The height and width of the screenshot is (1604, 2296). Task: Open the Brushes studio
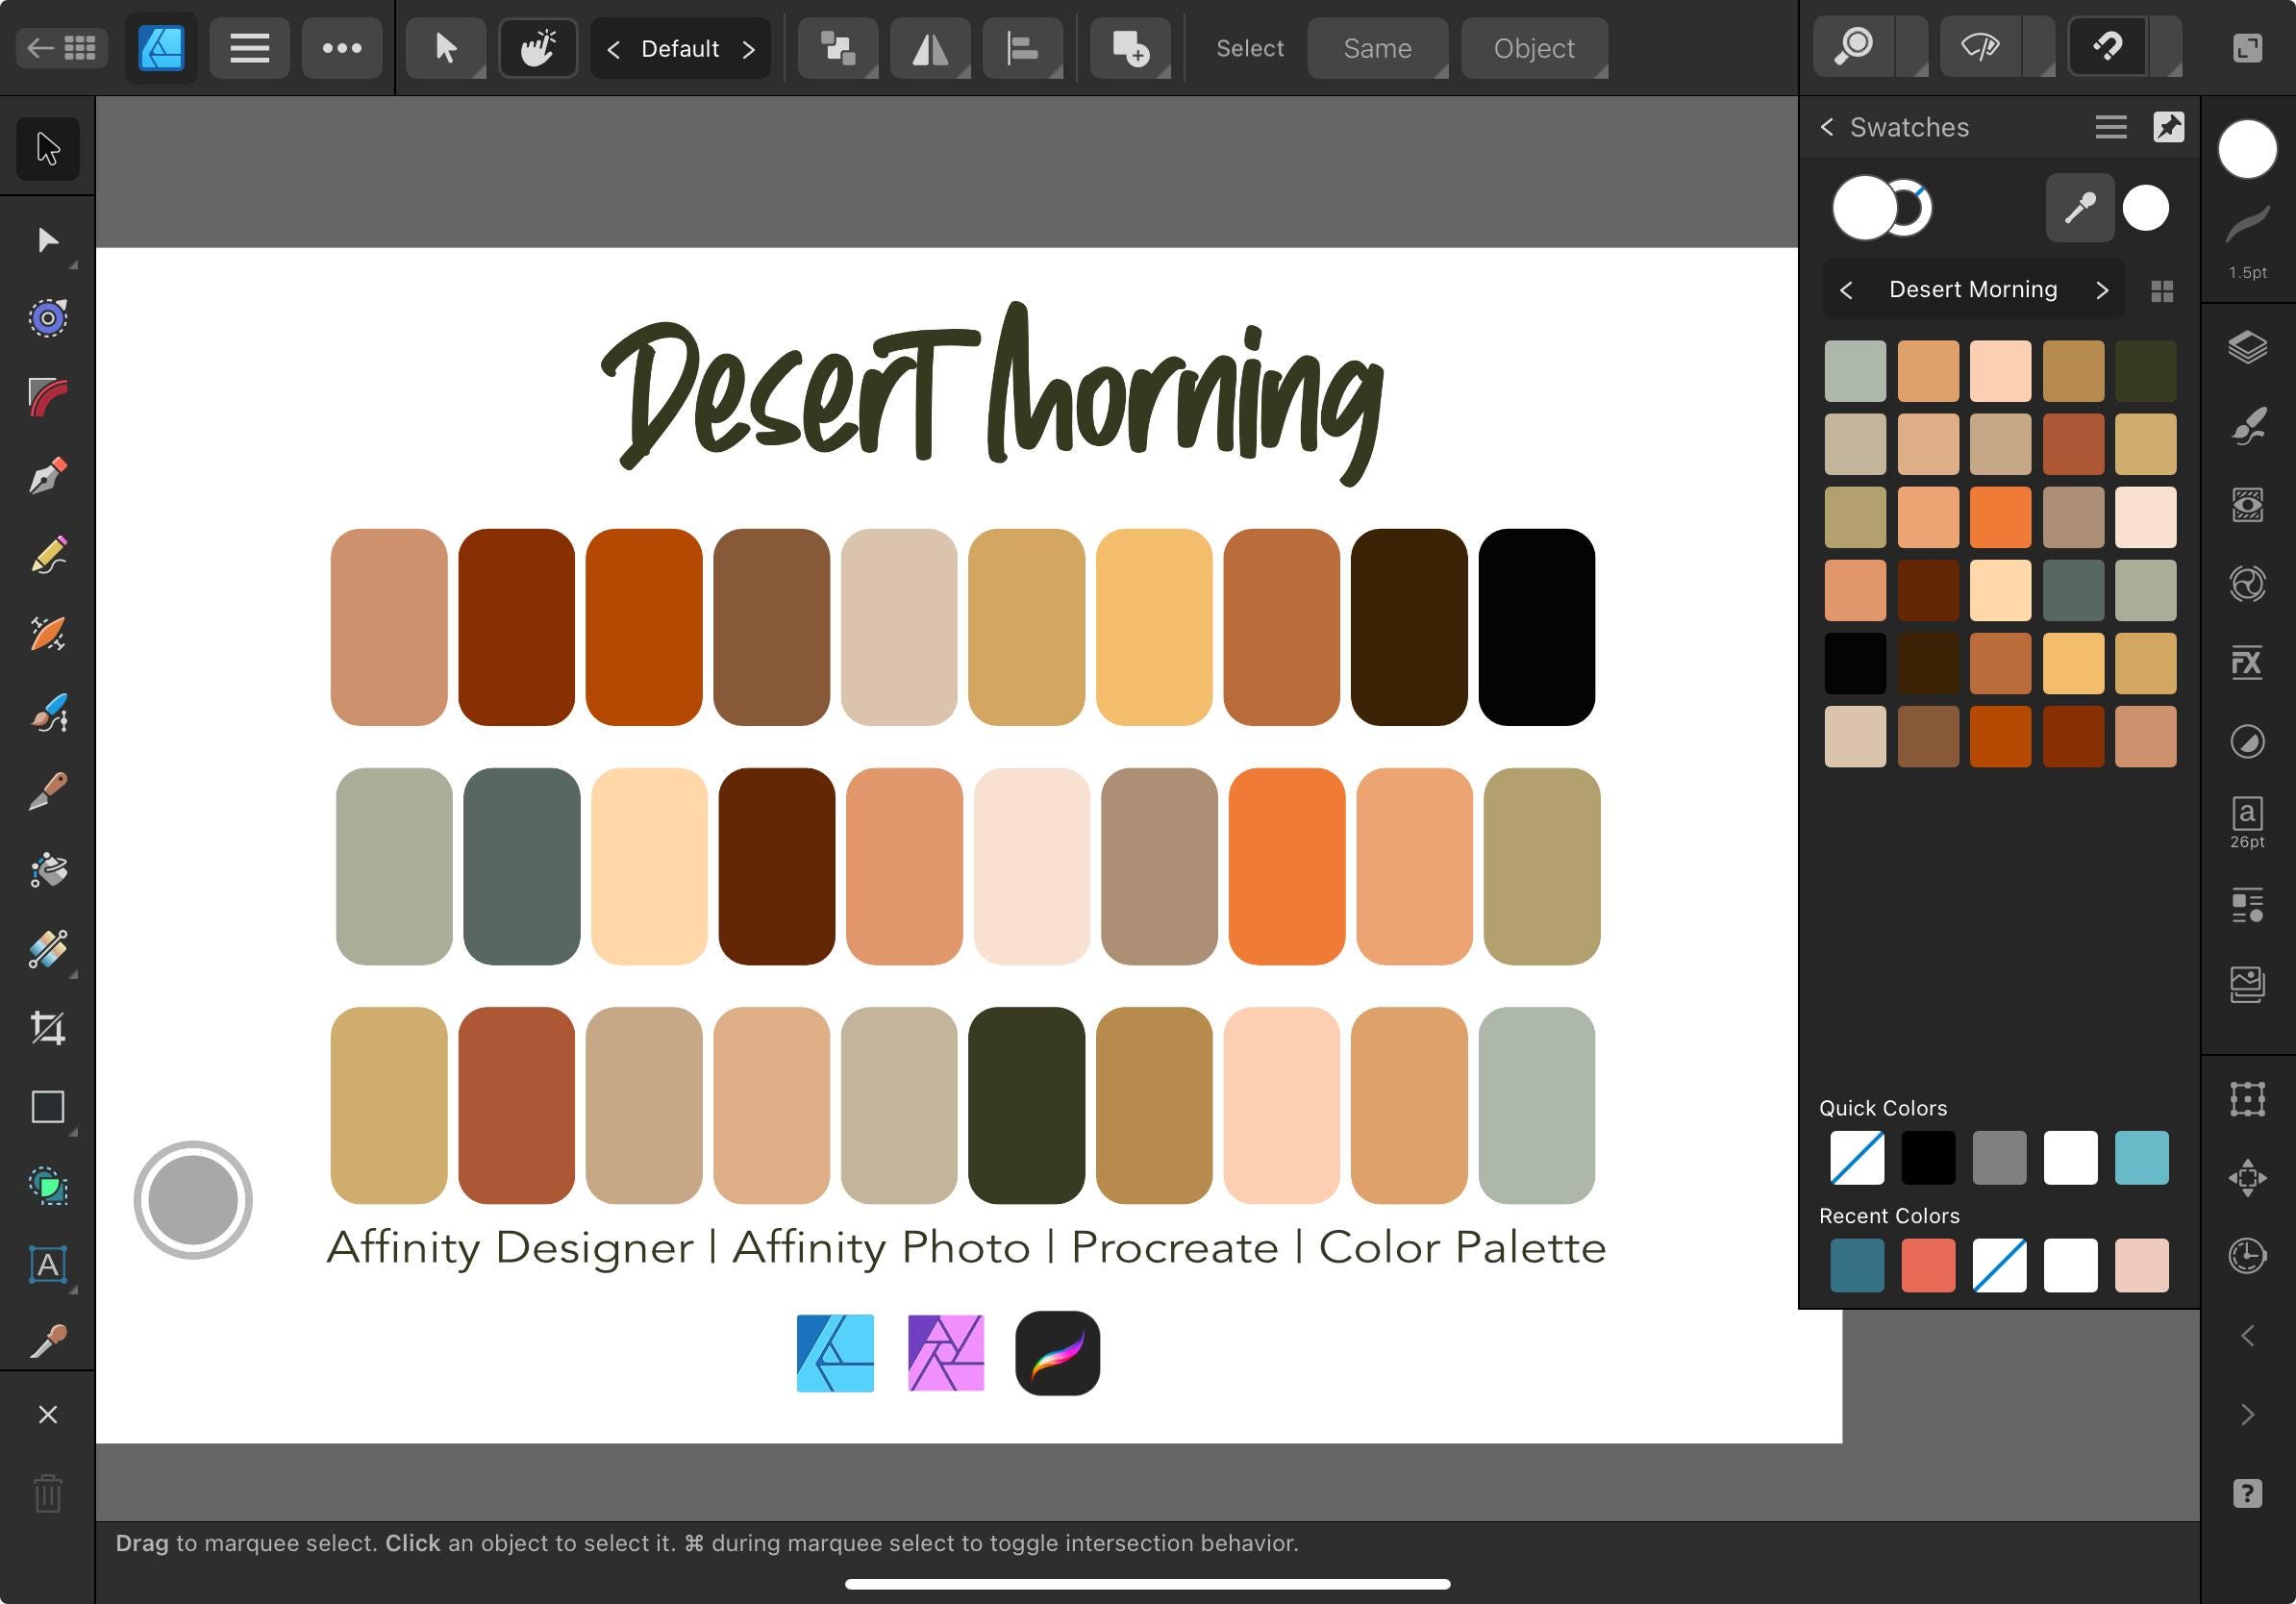click(x=2247, y=426)
